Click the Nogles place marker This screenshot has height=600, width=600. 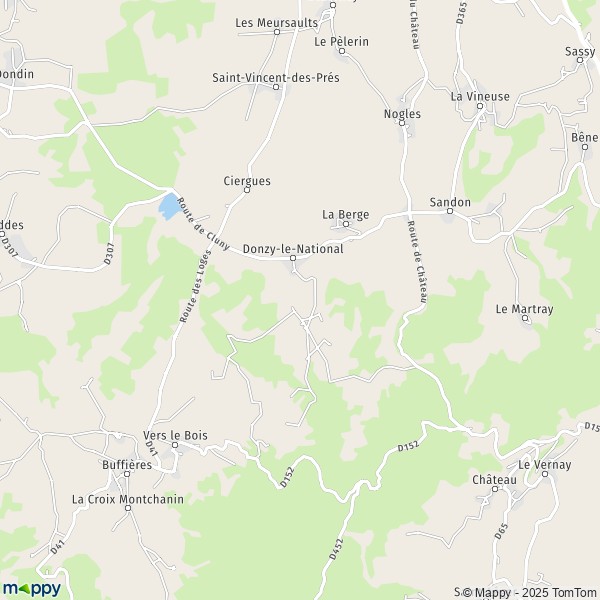point(402,123)
